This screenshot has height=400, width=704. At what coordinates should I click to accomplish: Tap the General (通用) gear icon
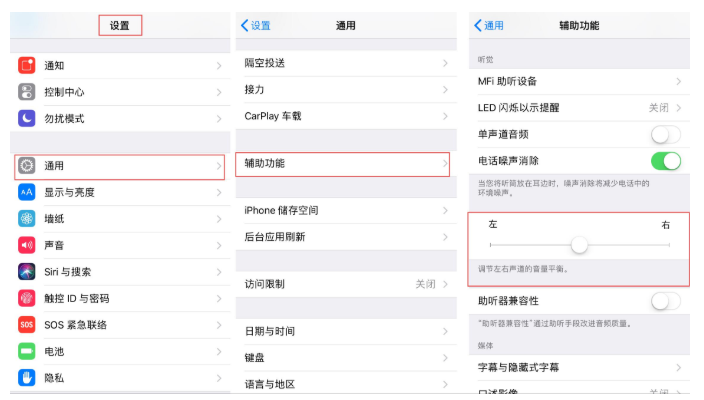pyautogui.click(x=27, y=166)
